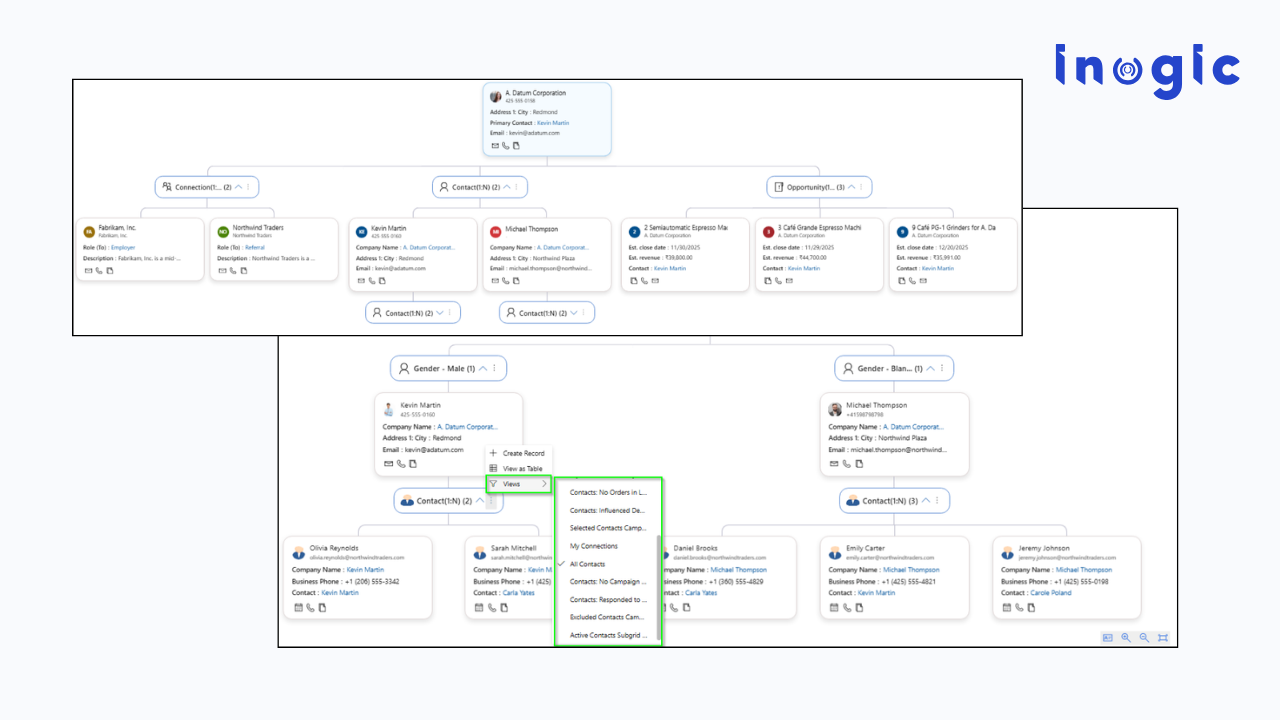Click the email icon on Kevin Martin's card
Viewport: 1280px width, 720px height.
tap(388, 462)
